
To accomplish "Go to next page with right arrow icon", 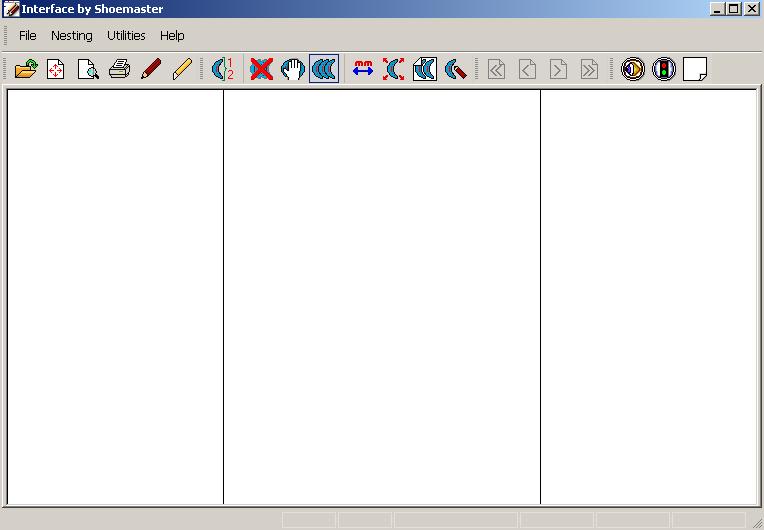I will [x=558, y=69].
